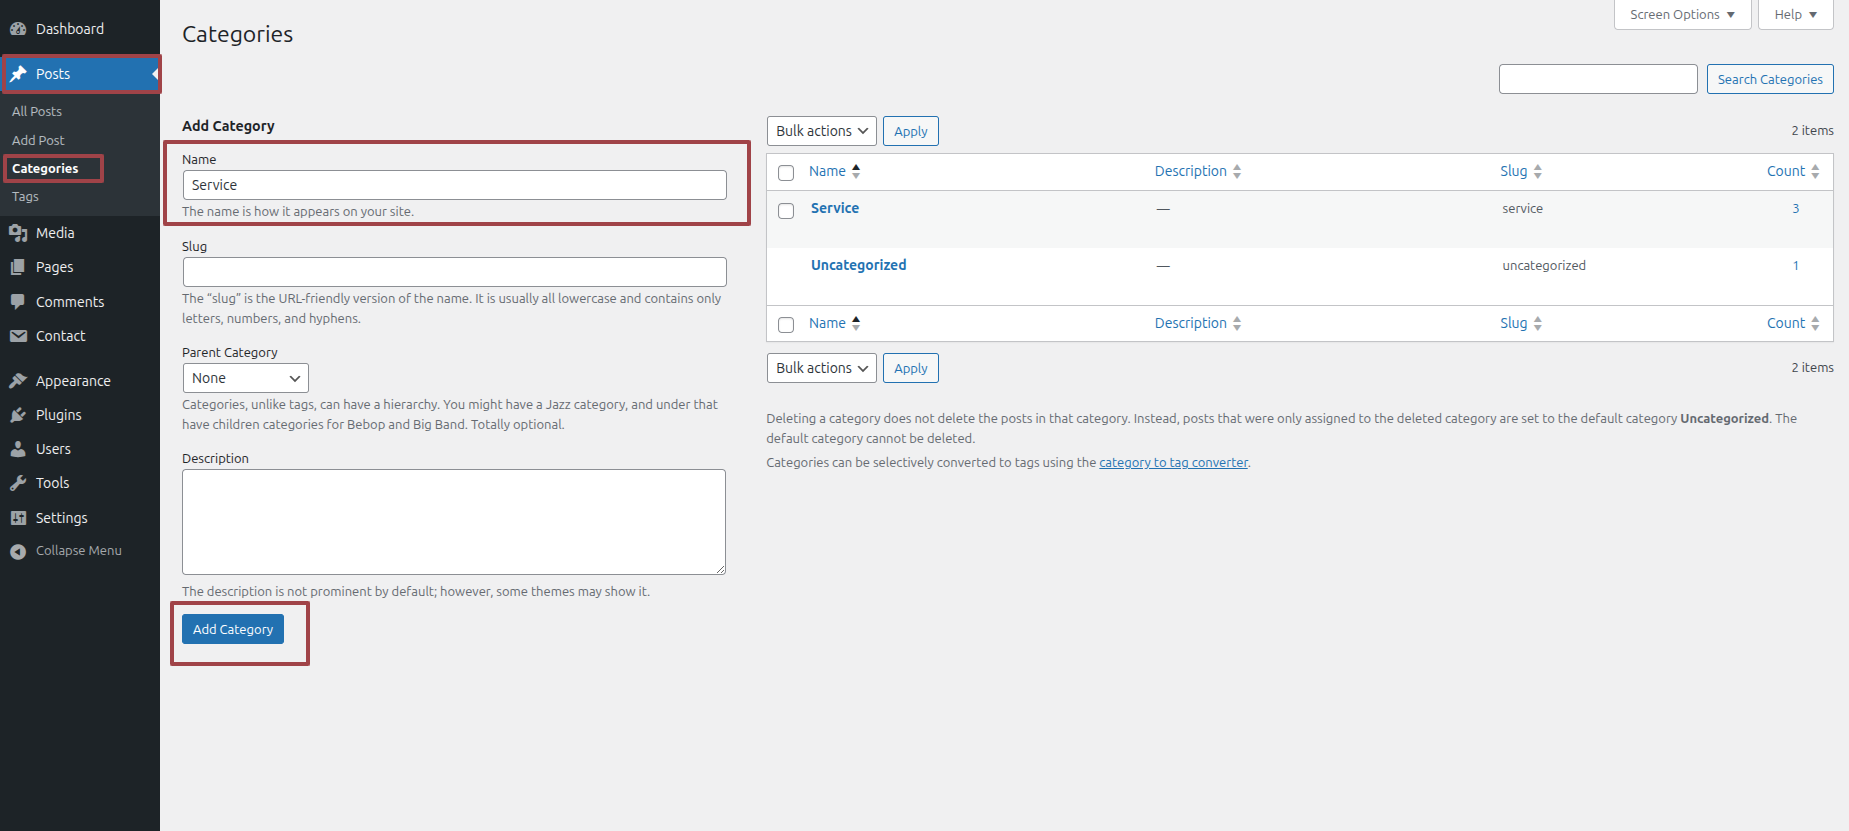The width and height of the screenshot is (1849, 831).
Task: Click the Dashboard gauge icon
Action: coord(18,29)
